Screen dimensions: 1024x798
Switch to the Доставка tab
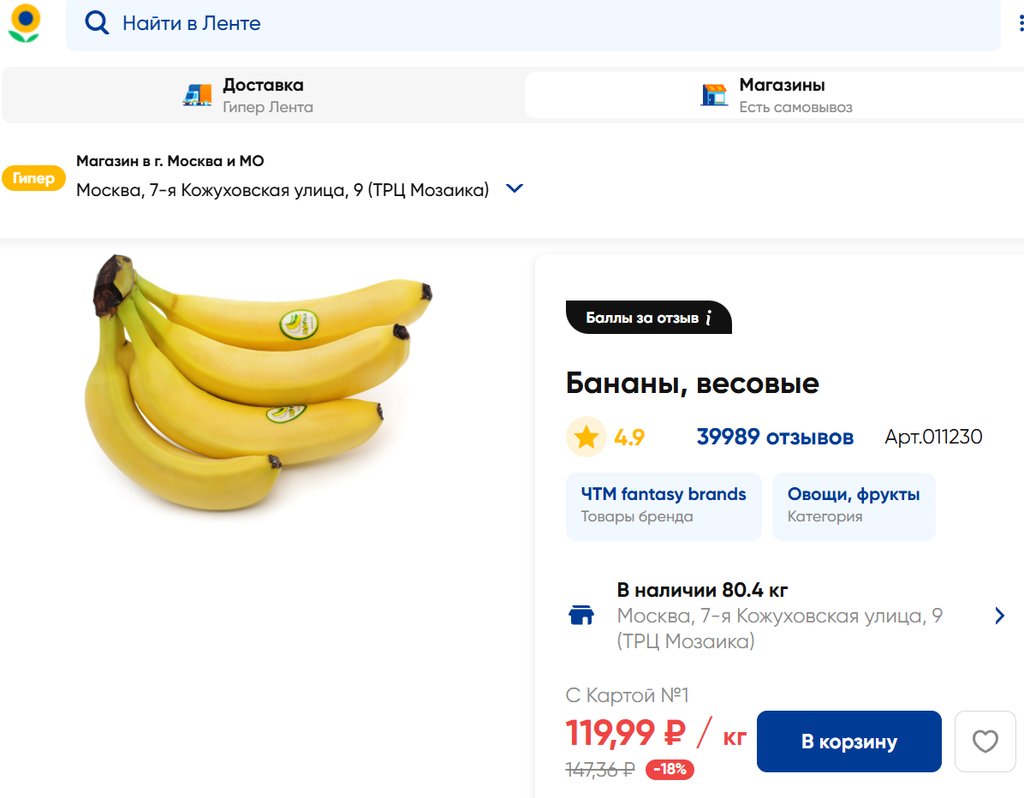[262, 95]
